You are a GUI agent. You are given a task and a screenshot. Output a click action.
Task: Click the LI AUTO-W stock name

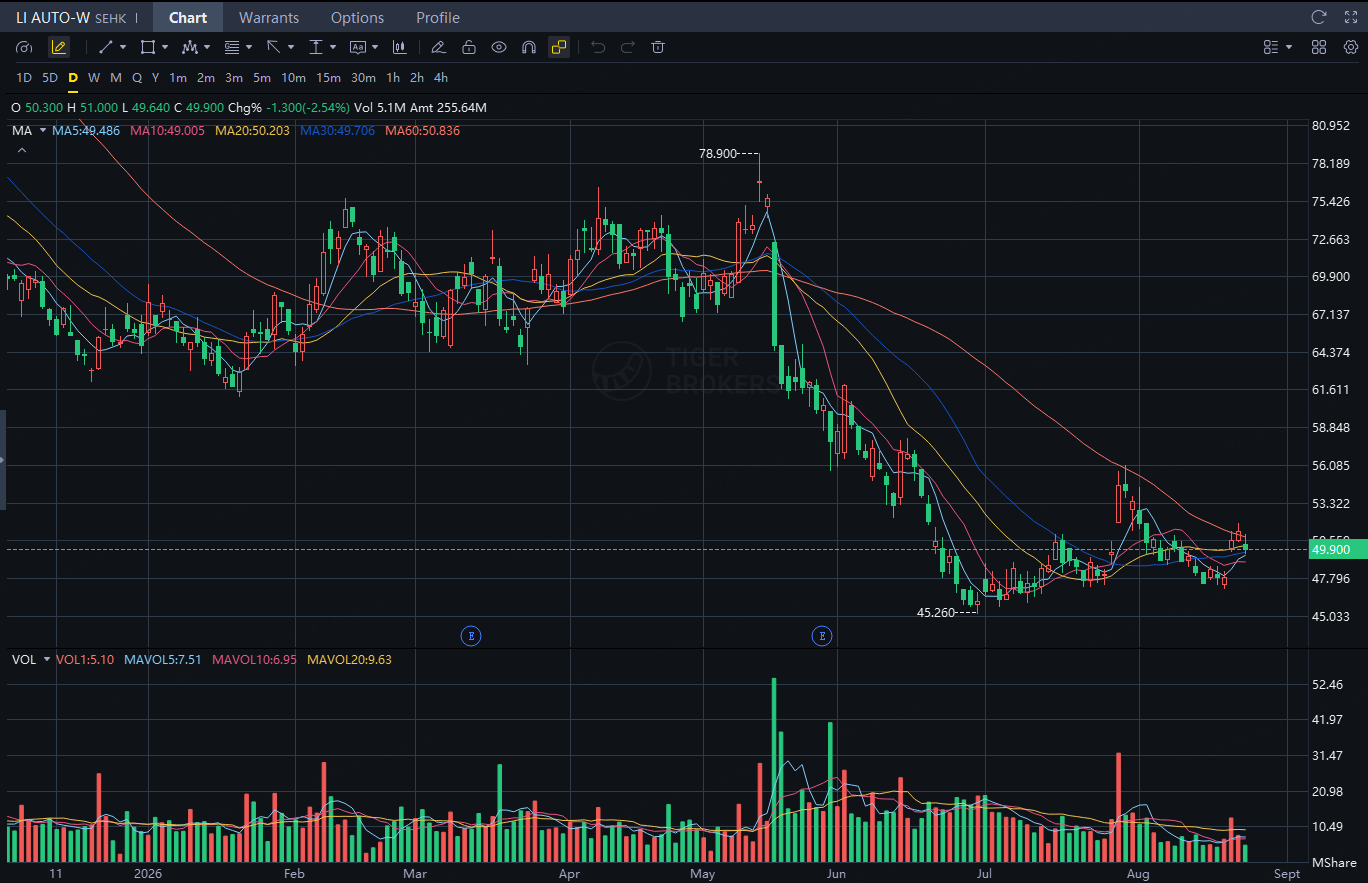(x=53, y=18)
